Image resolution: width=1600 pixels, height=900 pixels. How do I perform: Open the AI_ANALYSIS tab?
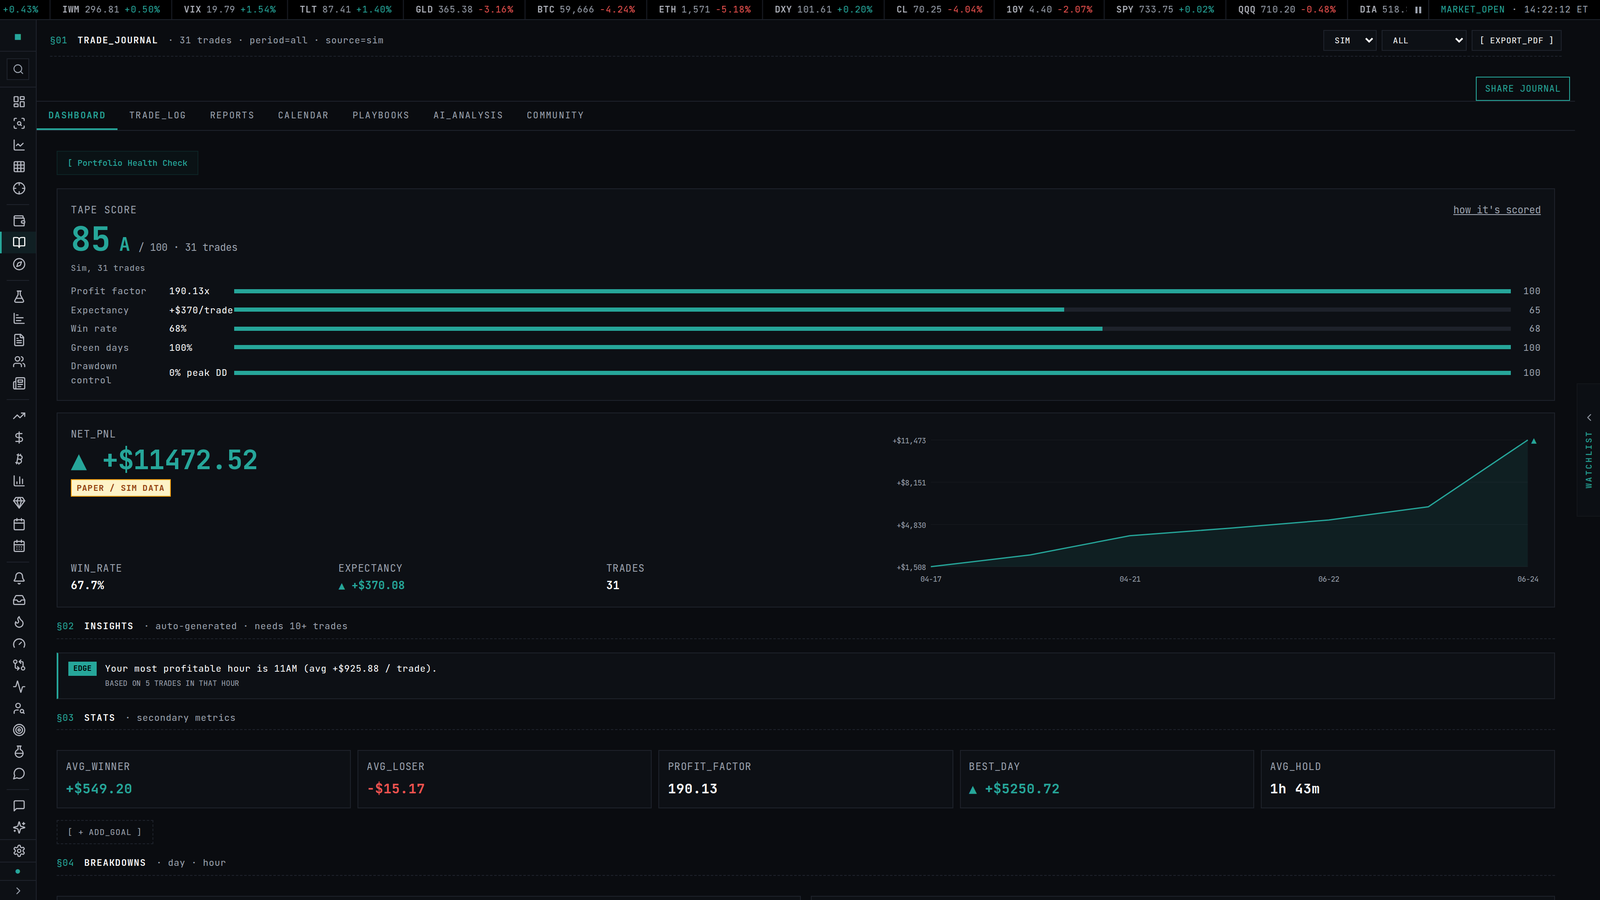[x=468, y=116]
